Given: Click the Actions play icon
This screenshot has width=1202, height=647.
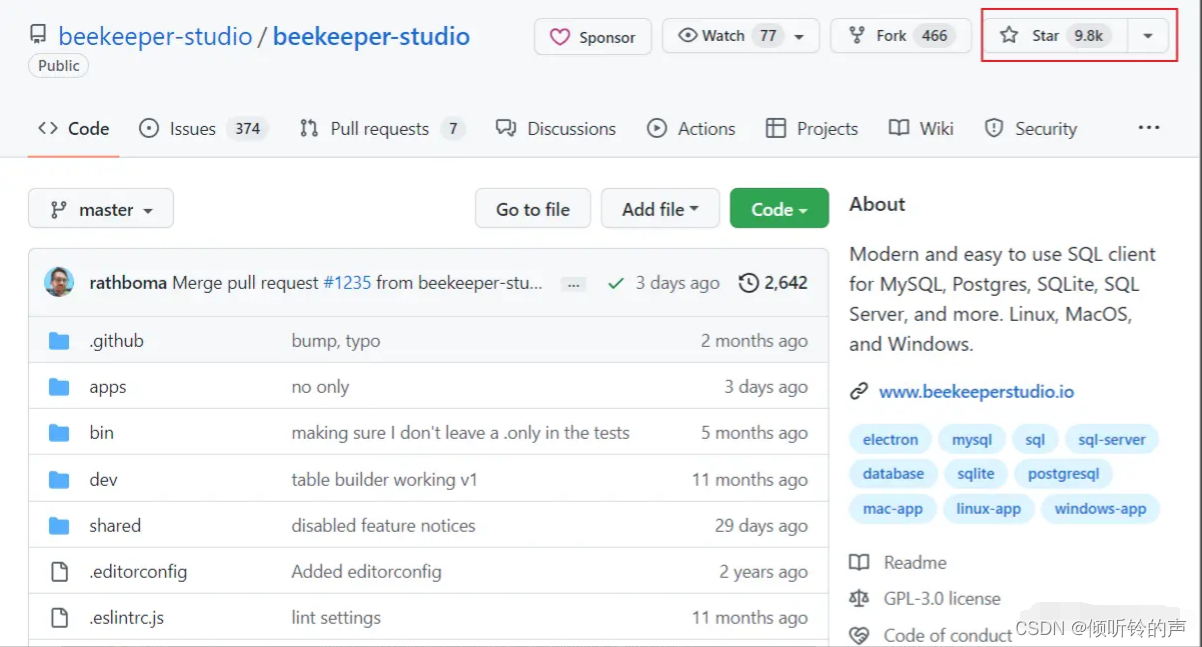Looking at the screenshot, I should 657,128.
